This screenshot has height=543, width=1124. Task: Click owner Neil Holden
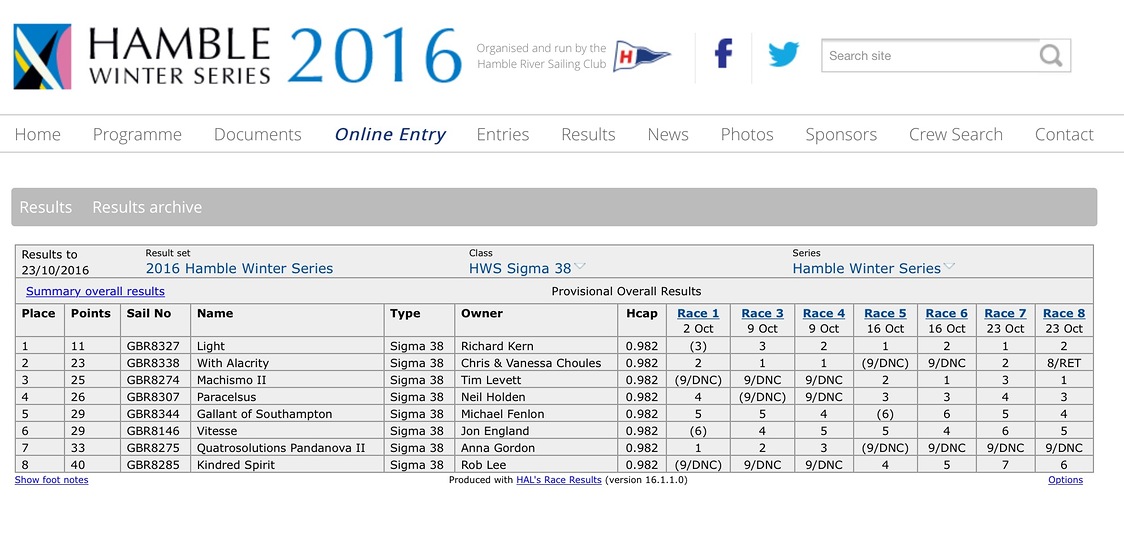point(493,397)
